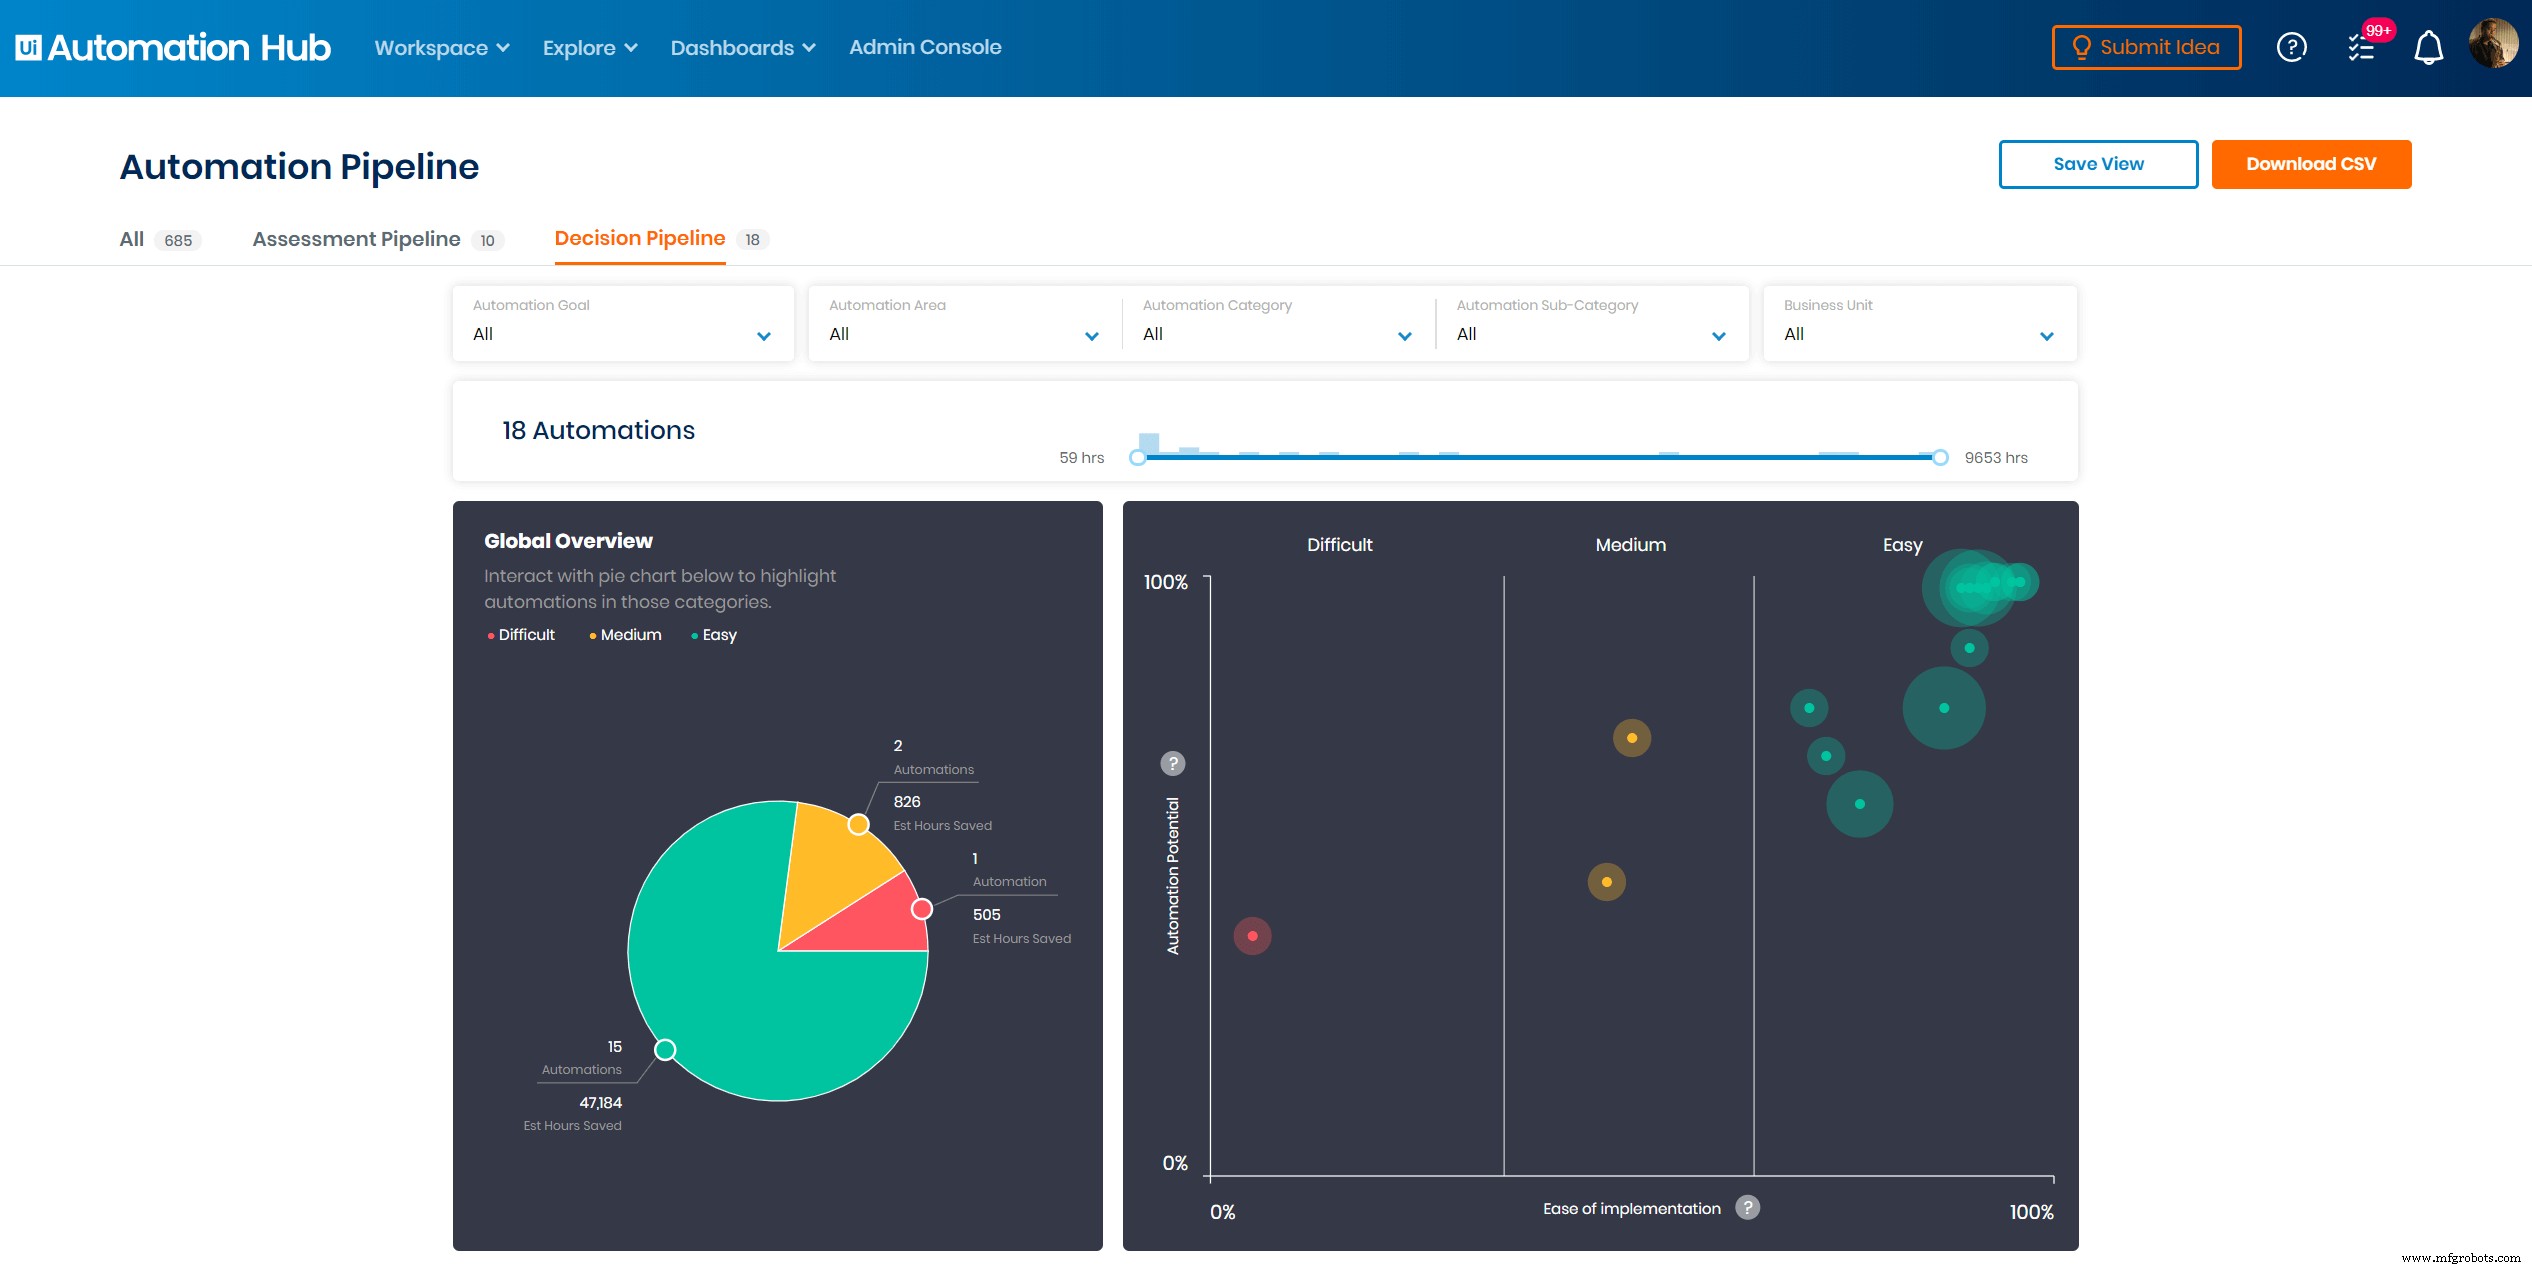The image size is (2532, 1268).
Task: Click the lightbulb icon in Submit Idea
Action: pos(2084,47)
